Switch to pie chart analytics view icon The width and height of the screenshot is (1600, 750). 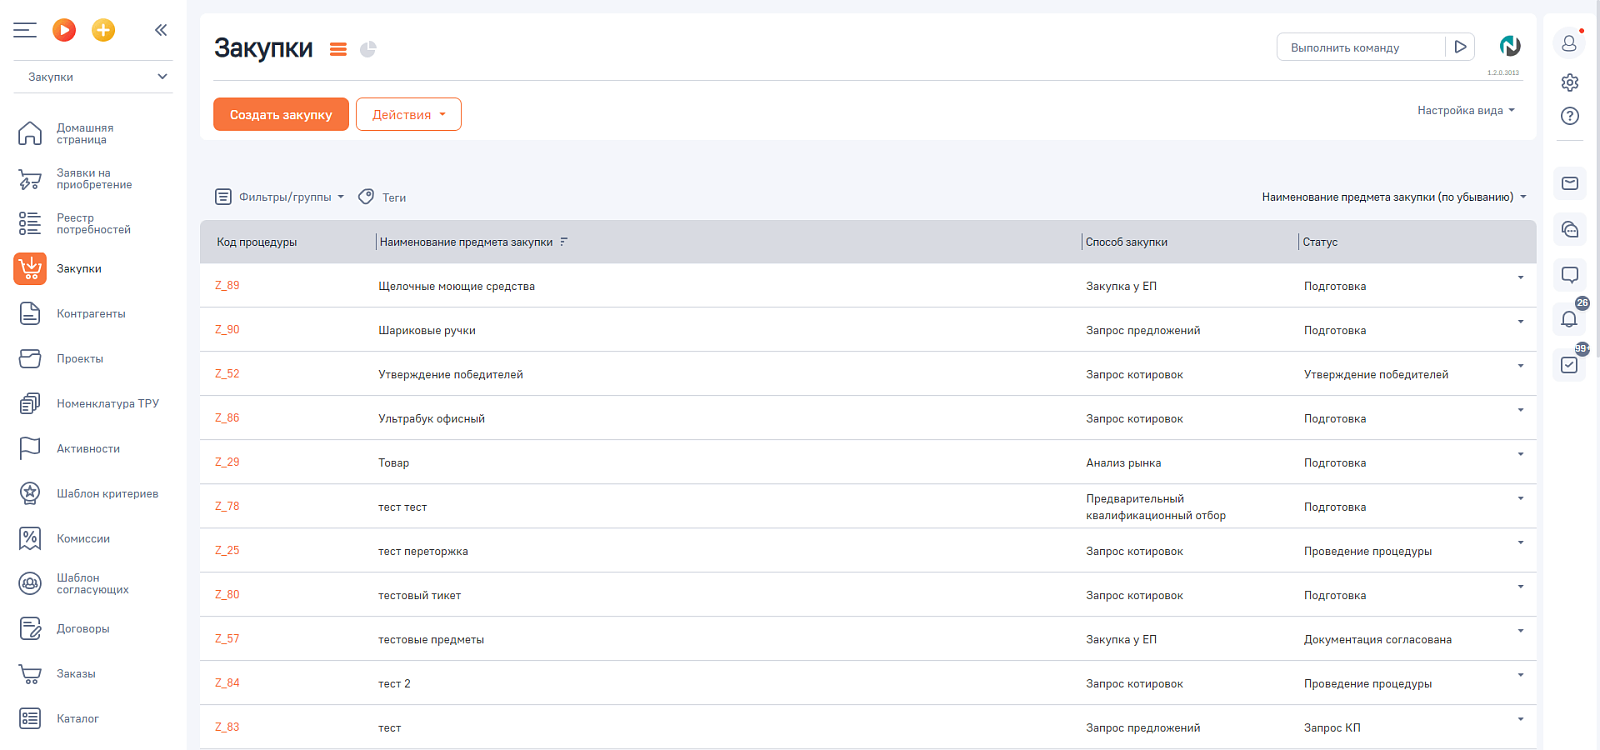click(368, 49)
